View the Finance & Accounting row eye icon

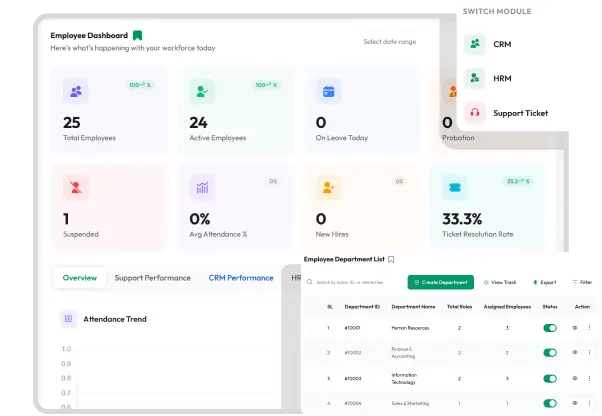pos(575,352)
